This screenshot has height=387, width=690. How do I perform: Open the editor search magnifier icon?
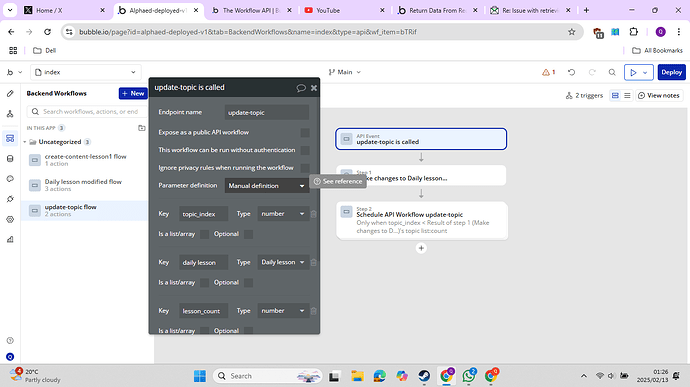pyautogui.click(x=612, y=72)
